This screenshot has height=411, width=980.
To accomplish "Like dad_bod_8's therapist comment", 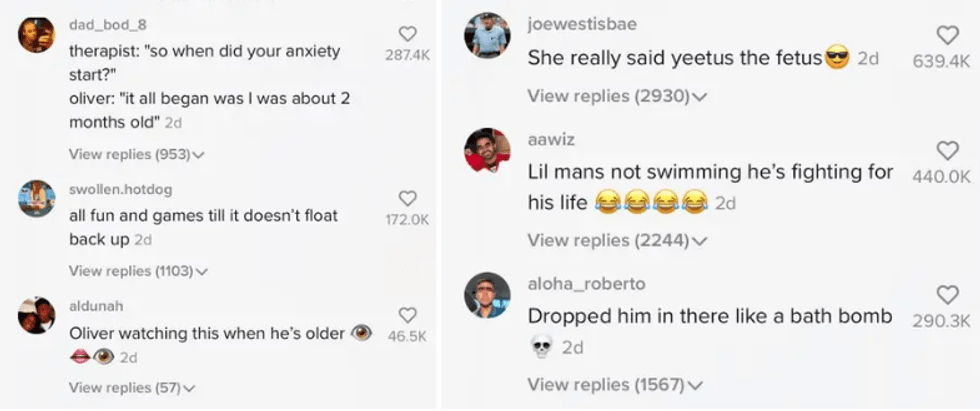I will (x=407, y=34).
